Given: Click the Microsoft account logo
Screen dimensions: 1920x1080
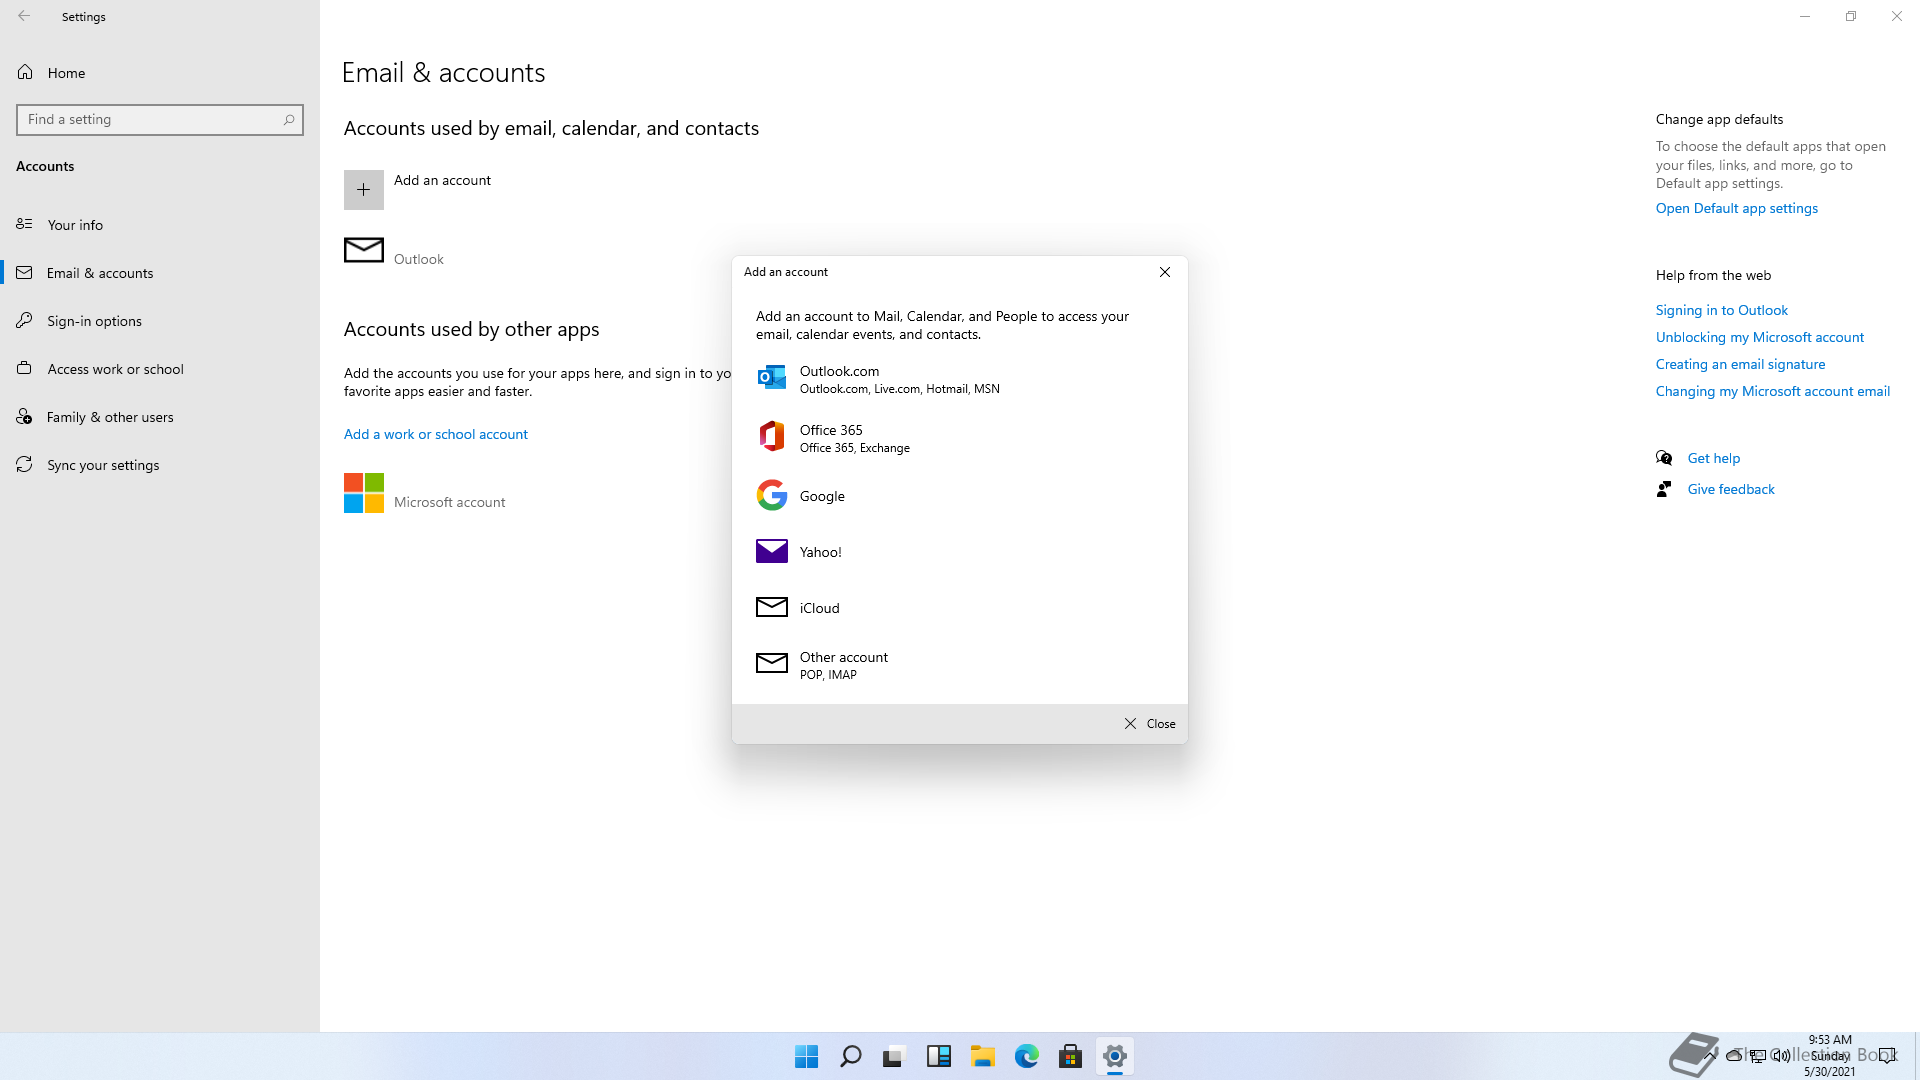Looking at the screenshot, I should click(363, 493).
